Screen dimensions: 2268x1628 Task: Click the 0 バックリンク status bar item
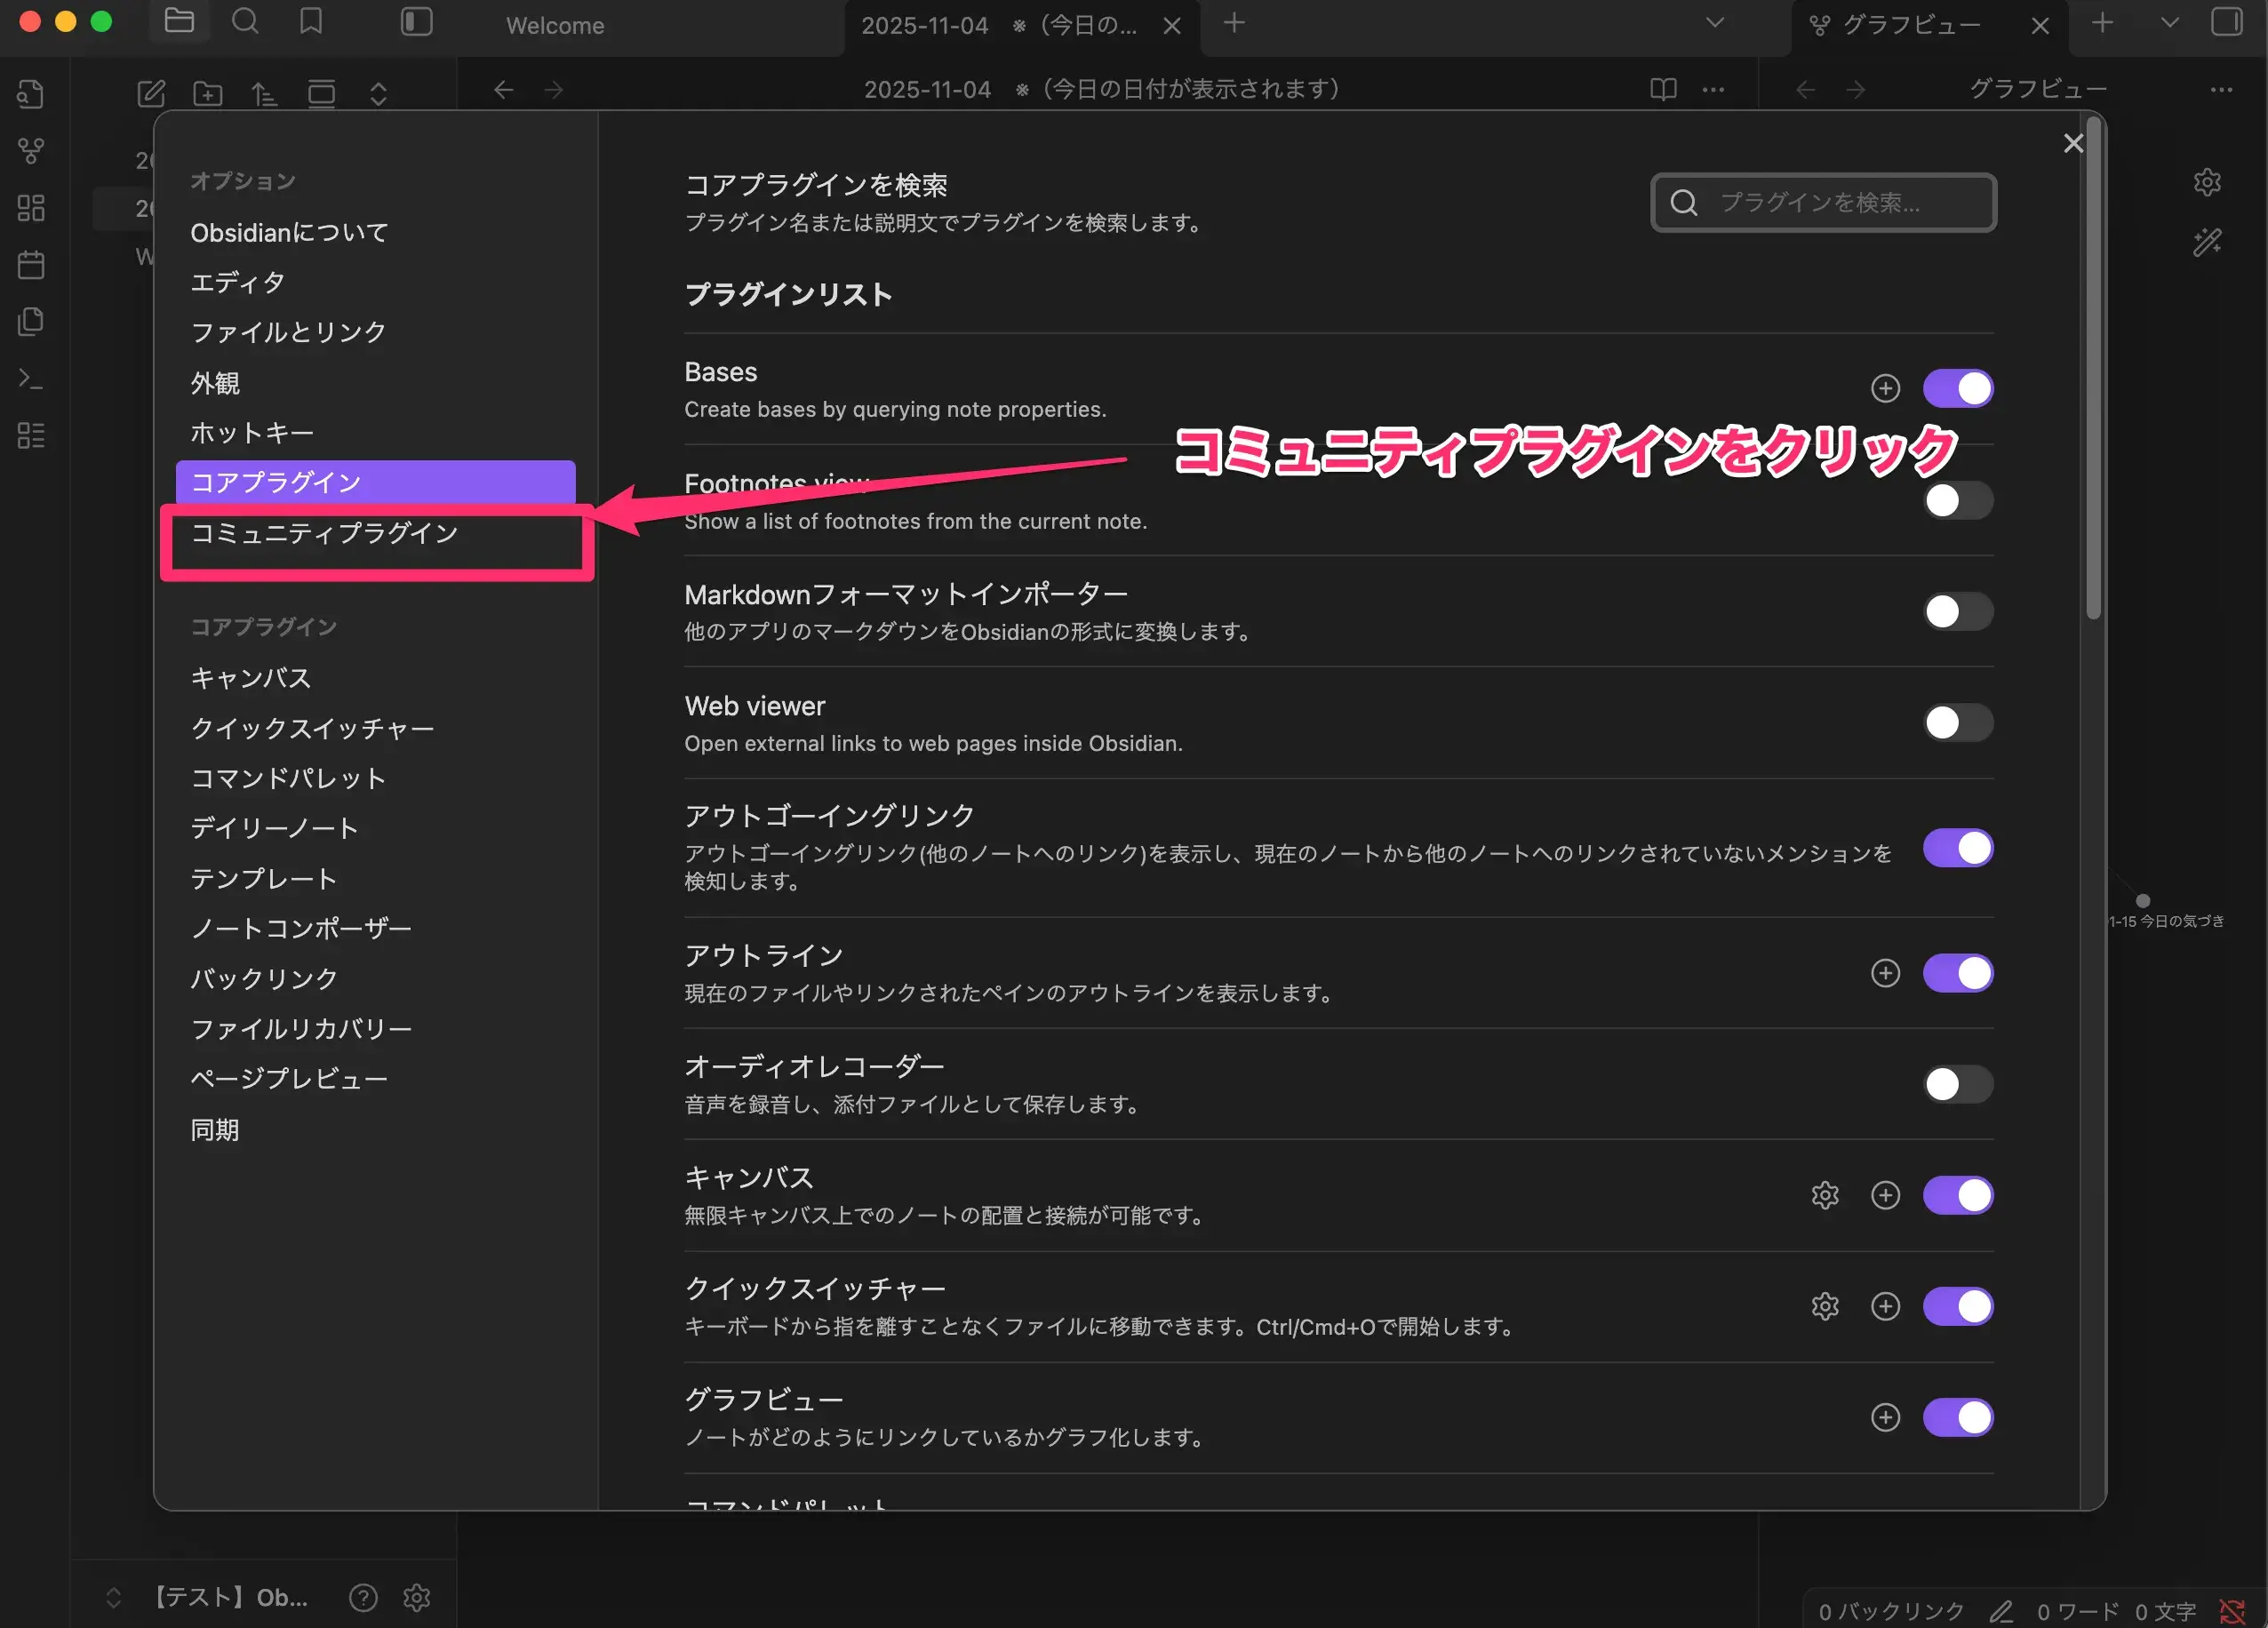pos(1890,1611)
